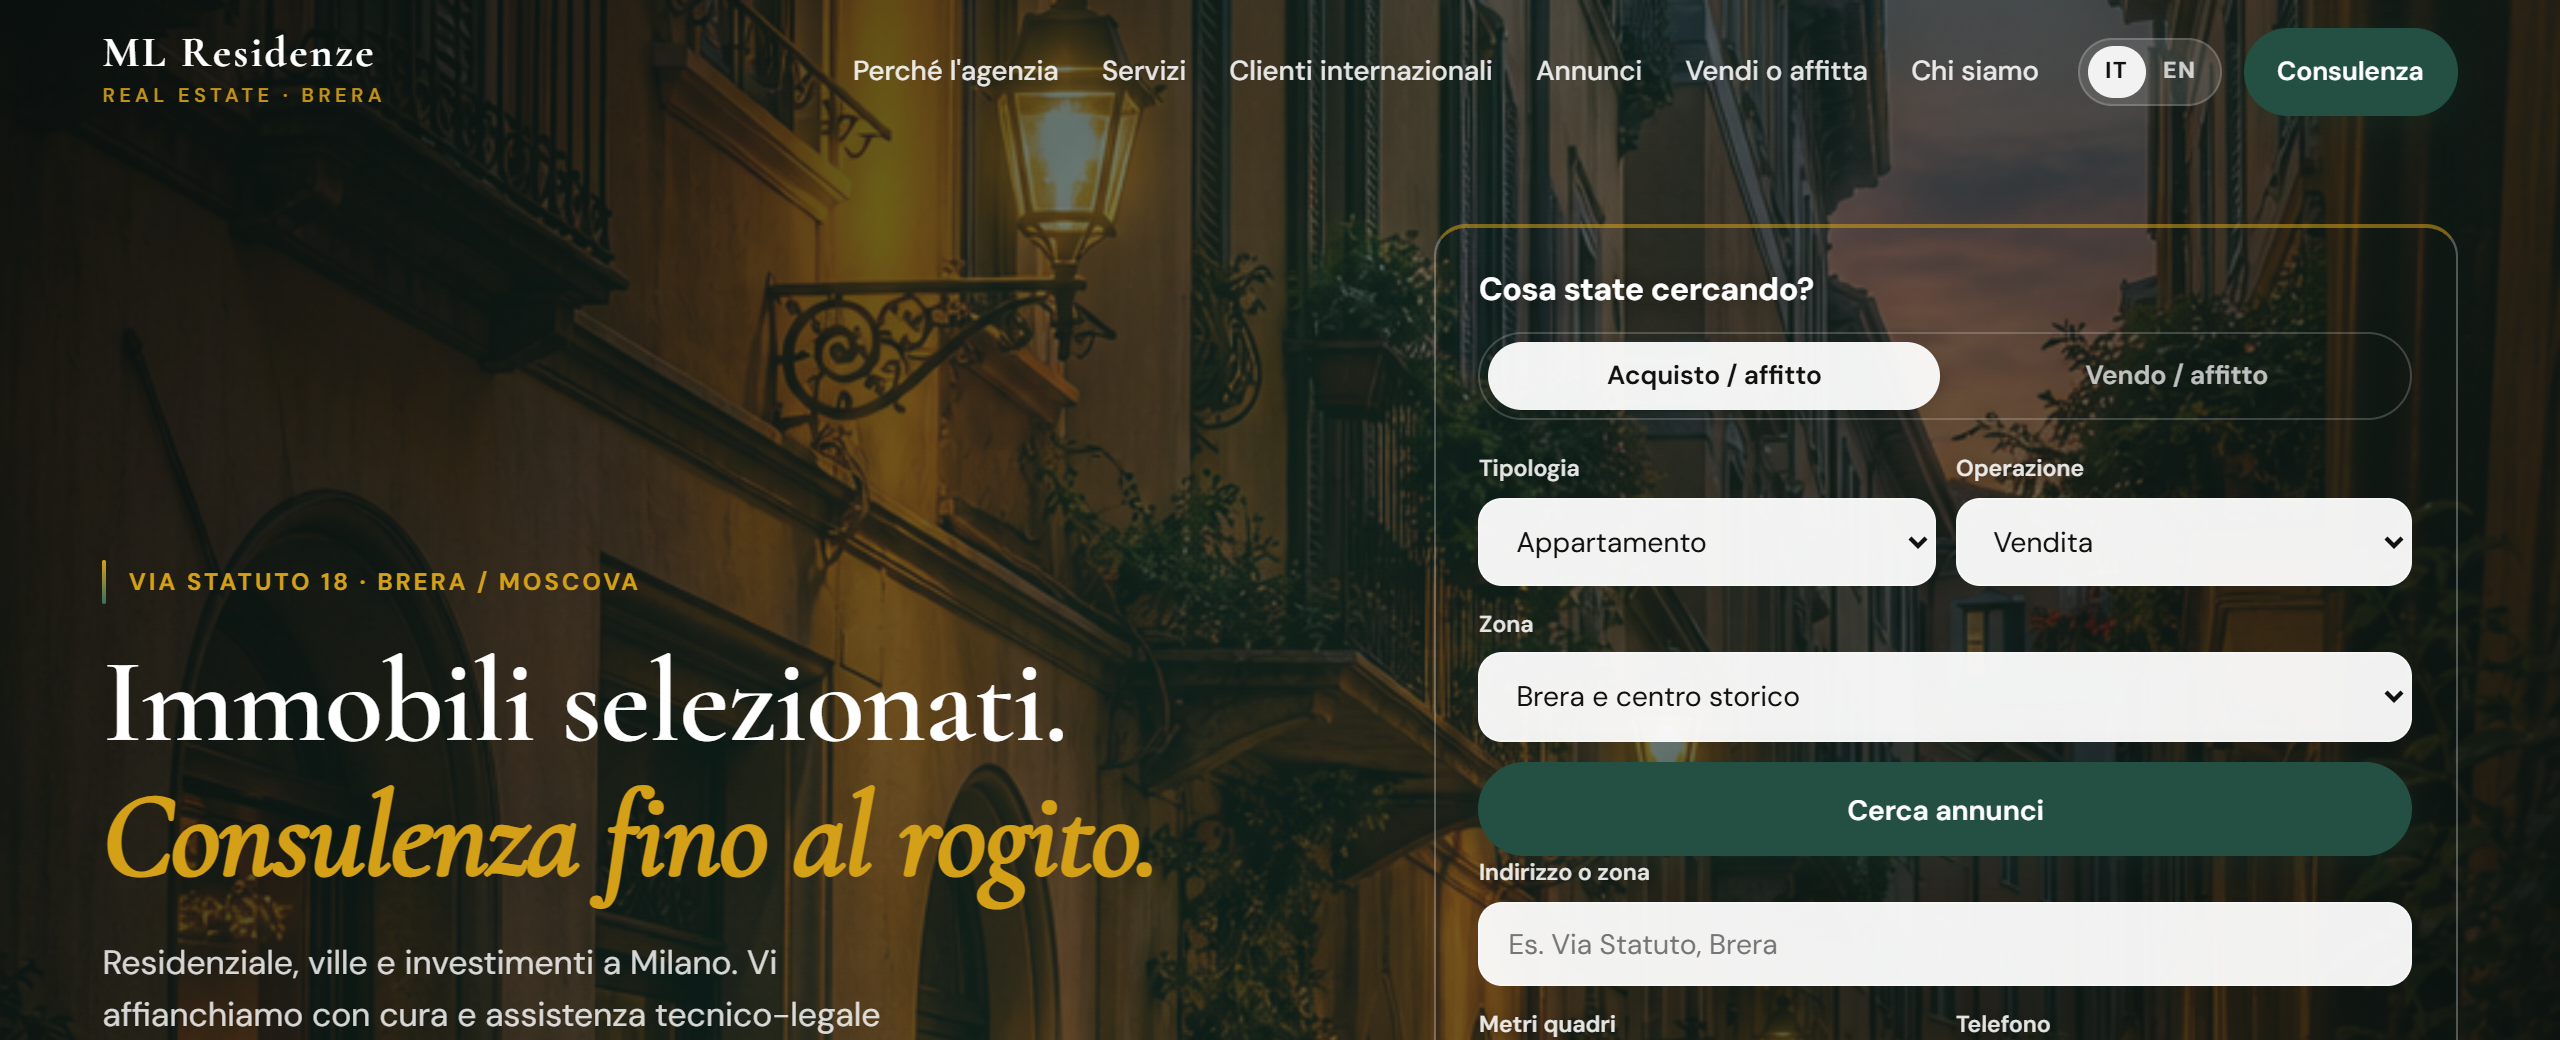Focus the Indirizzo o zona input field
Viewport: 2560px width, 1040px height.
click(x=1944, y=944)
